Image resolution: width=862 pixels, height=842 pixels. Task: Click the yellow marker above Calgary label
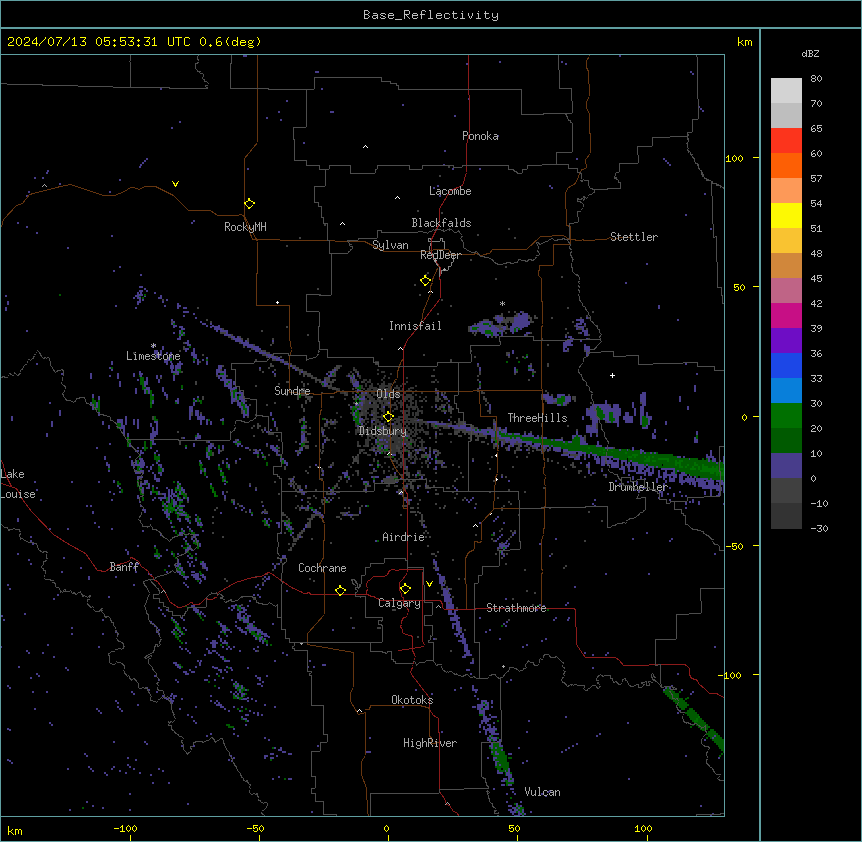pyautogui.click(x=405, y=589)
